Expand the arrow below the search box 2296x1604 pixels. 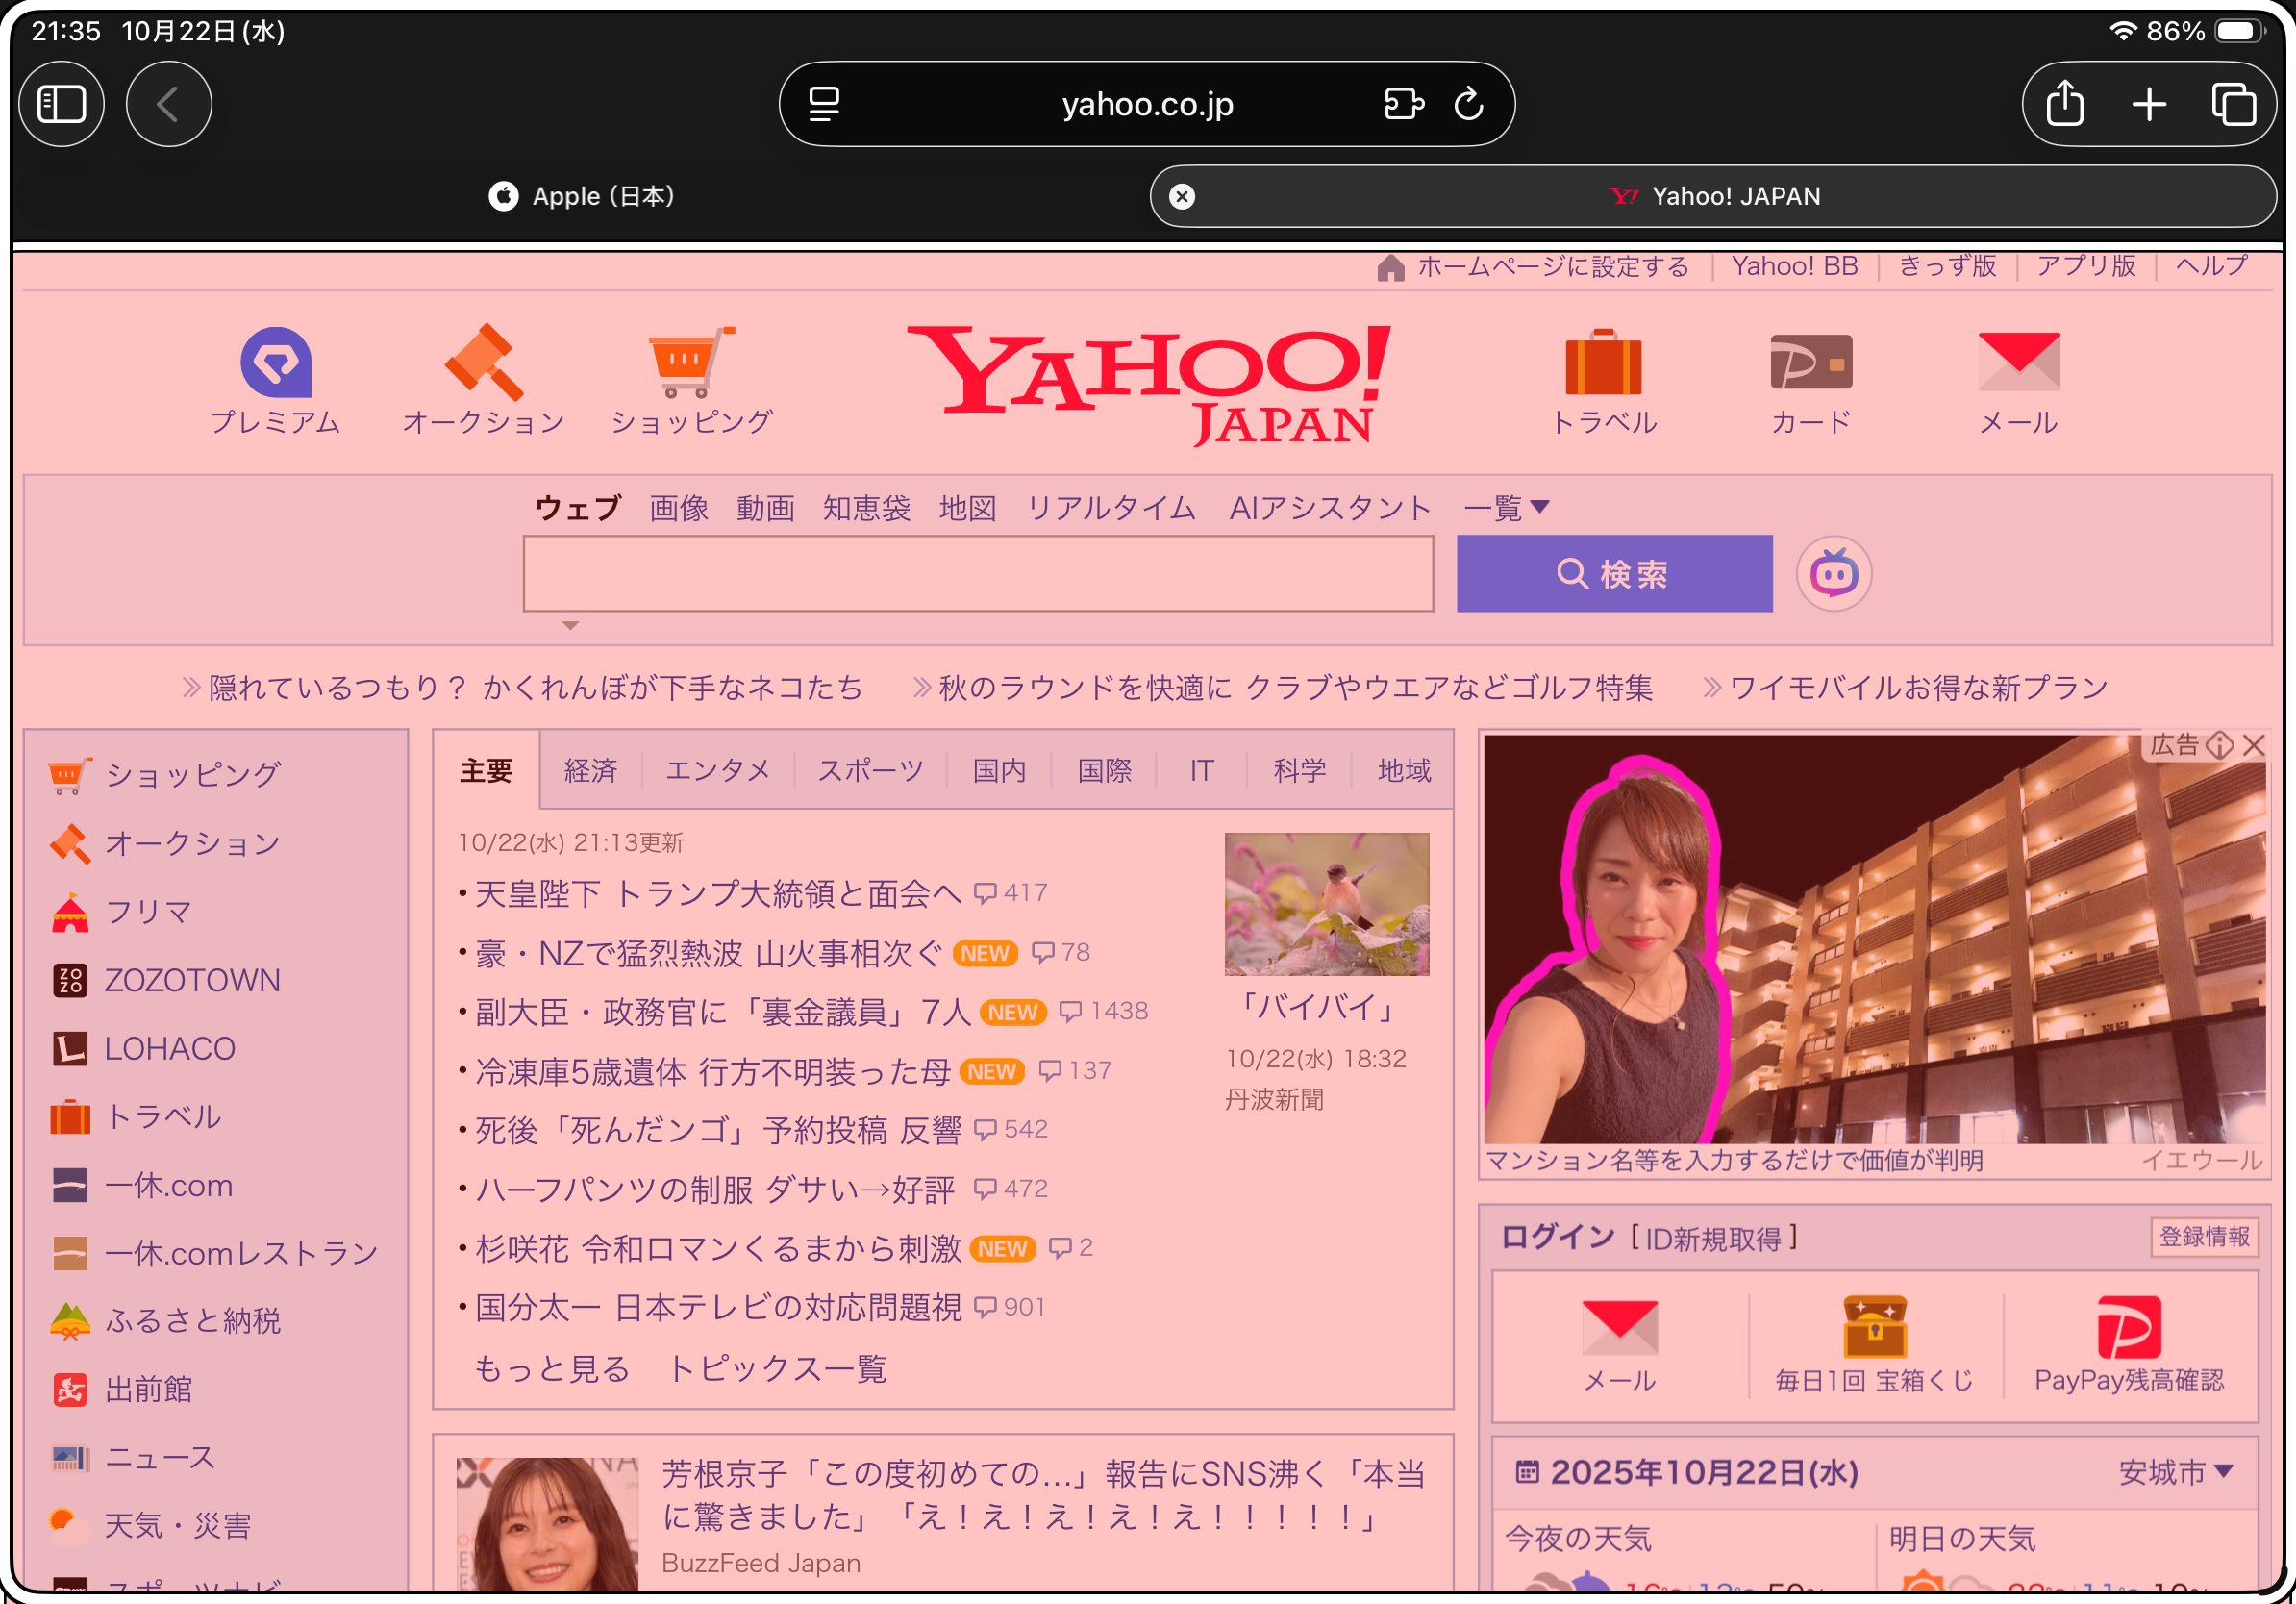coord(570,626)
